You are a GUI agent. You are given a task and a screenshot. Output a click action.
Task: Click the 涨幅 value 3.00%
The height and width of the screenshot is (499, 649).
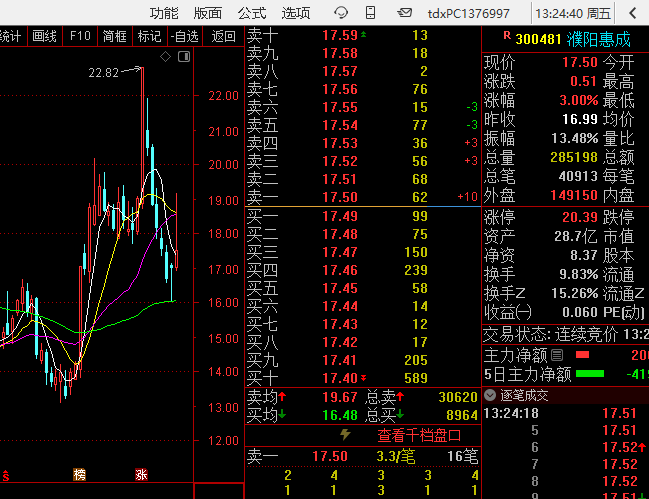579,100
